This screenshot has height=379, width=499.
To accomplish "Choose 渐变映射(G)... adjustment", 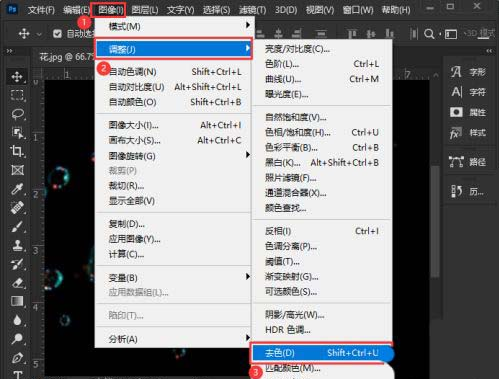I will (x=322, y=276).
